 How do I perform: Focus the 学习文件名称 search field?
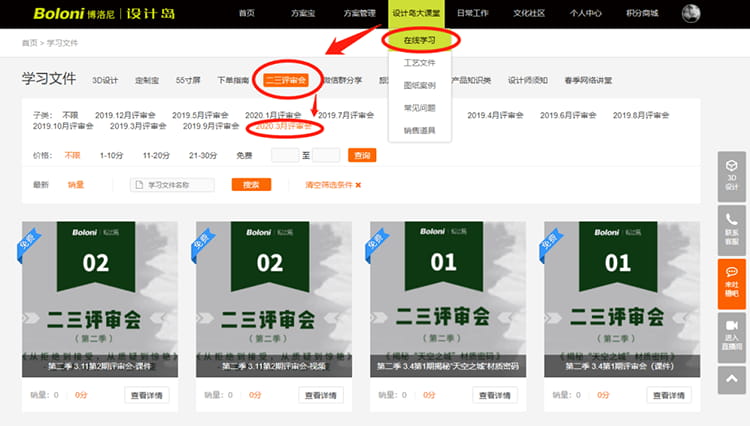(172, 185)
